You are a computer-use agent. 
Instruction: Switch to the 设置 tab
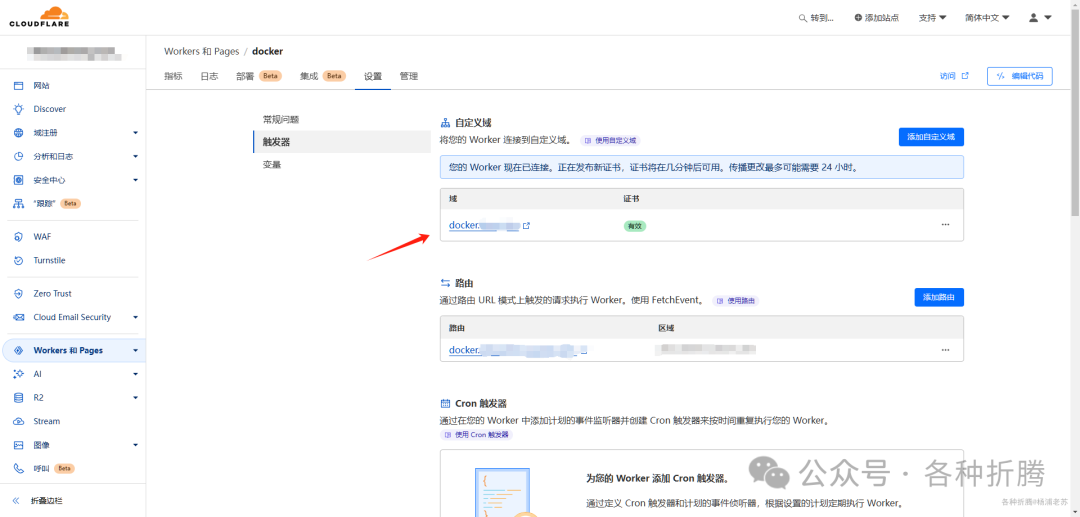[373, 76]
